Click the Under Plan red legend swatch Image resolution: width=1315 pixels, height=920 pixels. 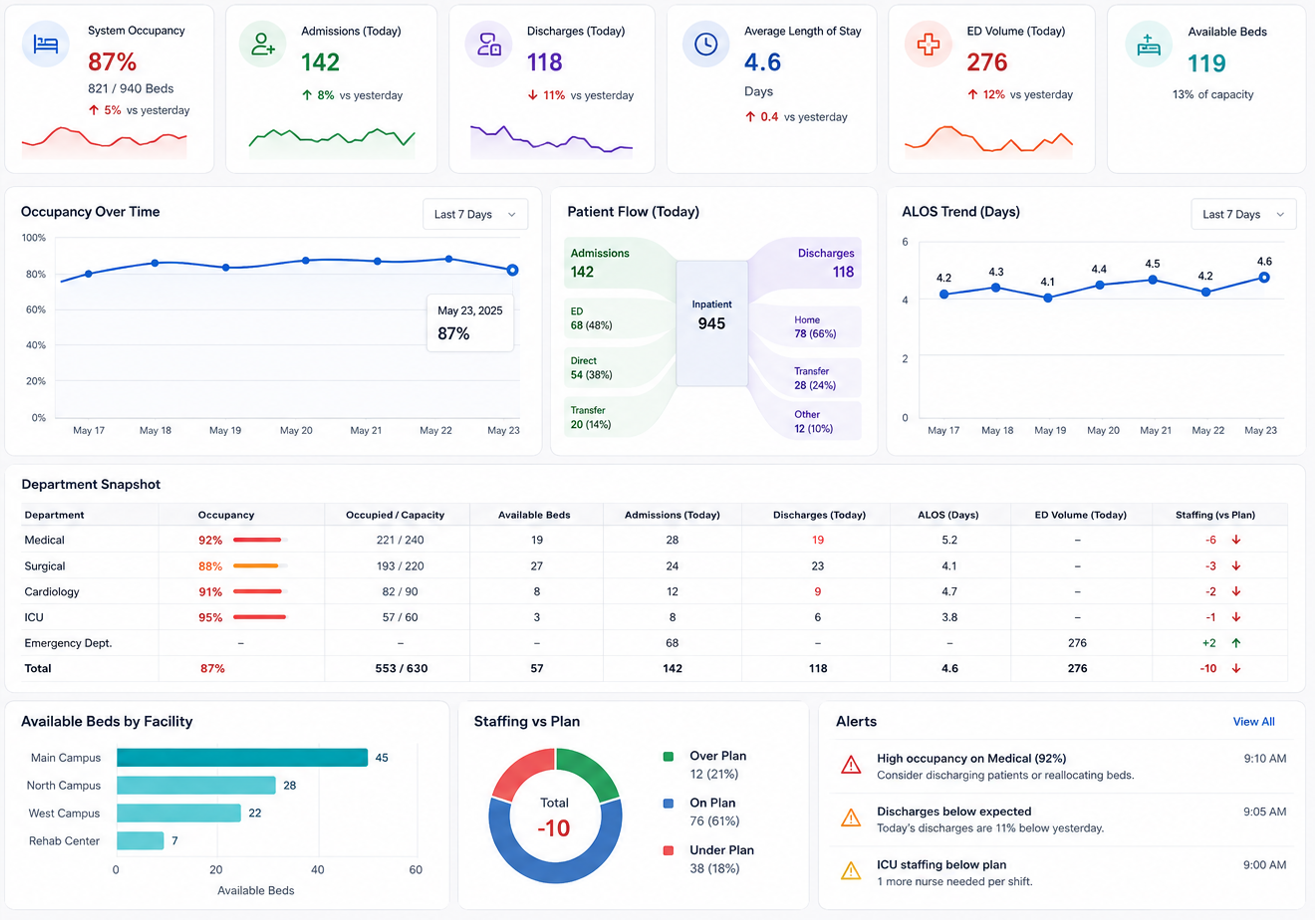coord(668,850)
